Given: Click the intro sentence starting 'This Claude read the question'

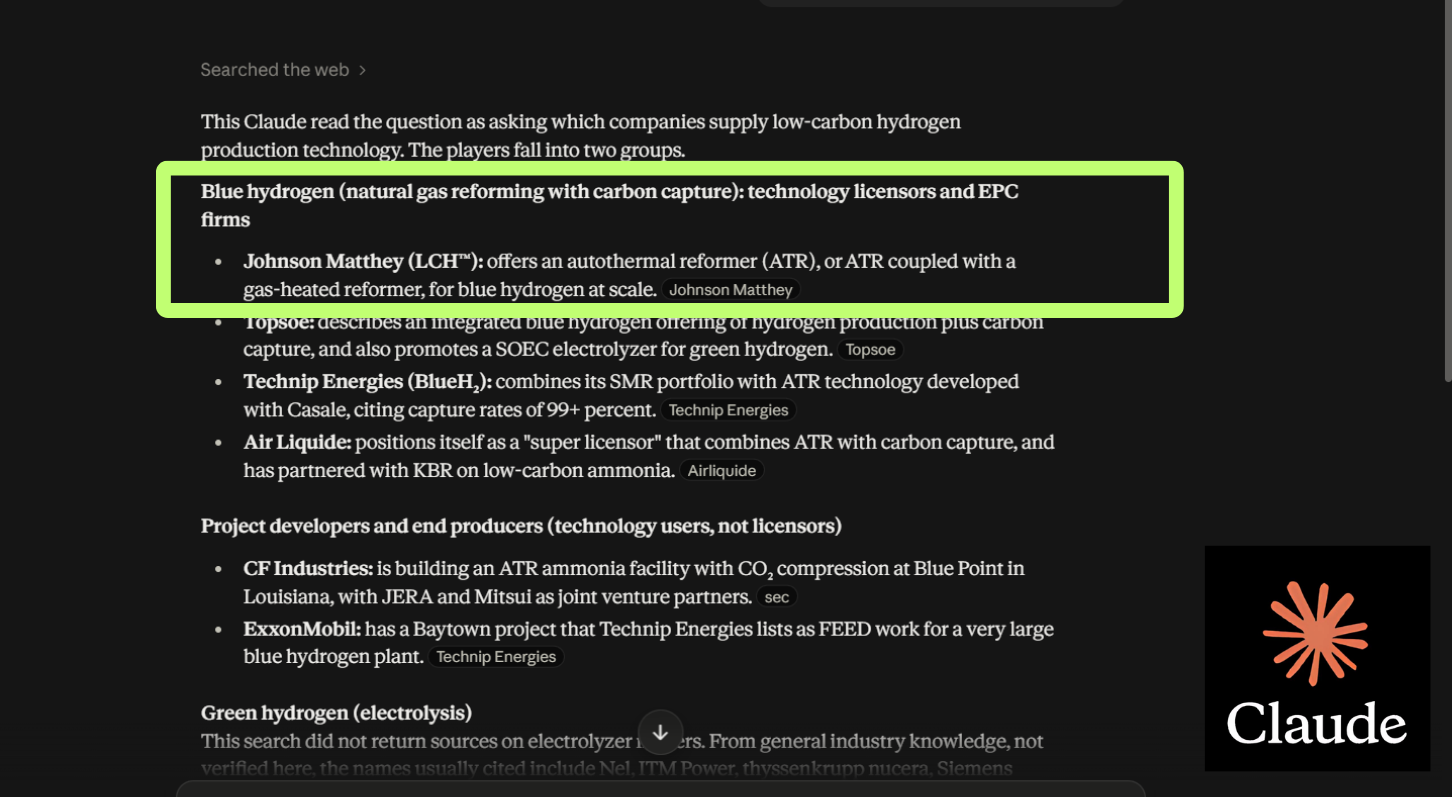Looking at the screenshot, I should 581,136.
